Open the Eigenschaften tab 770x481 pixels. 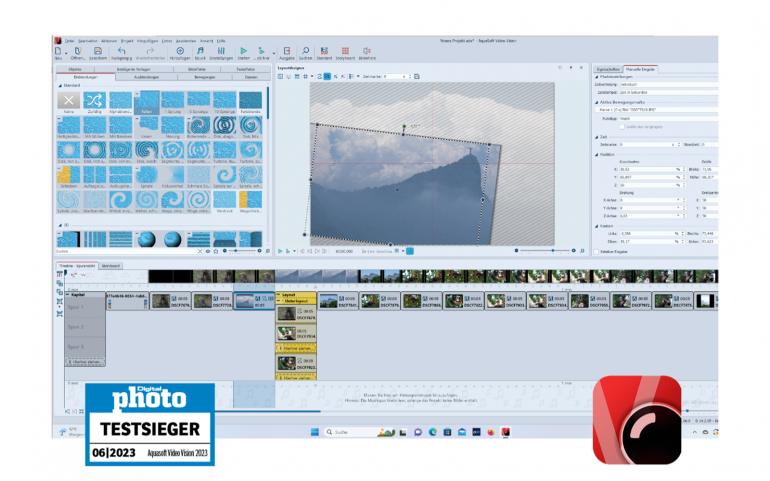tap(608, 69)
